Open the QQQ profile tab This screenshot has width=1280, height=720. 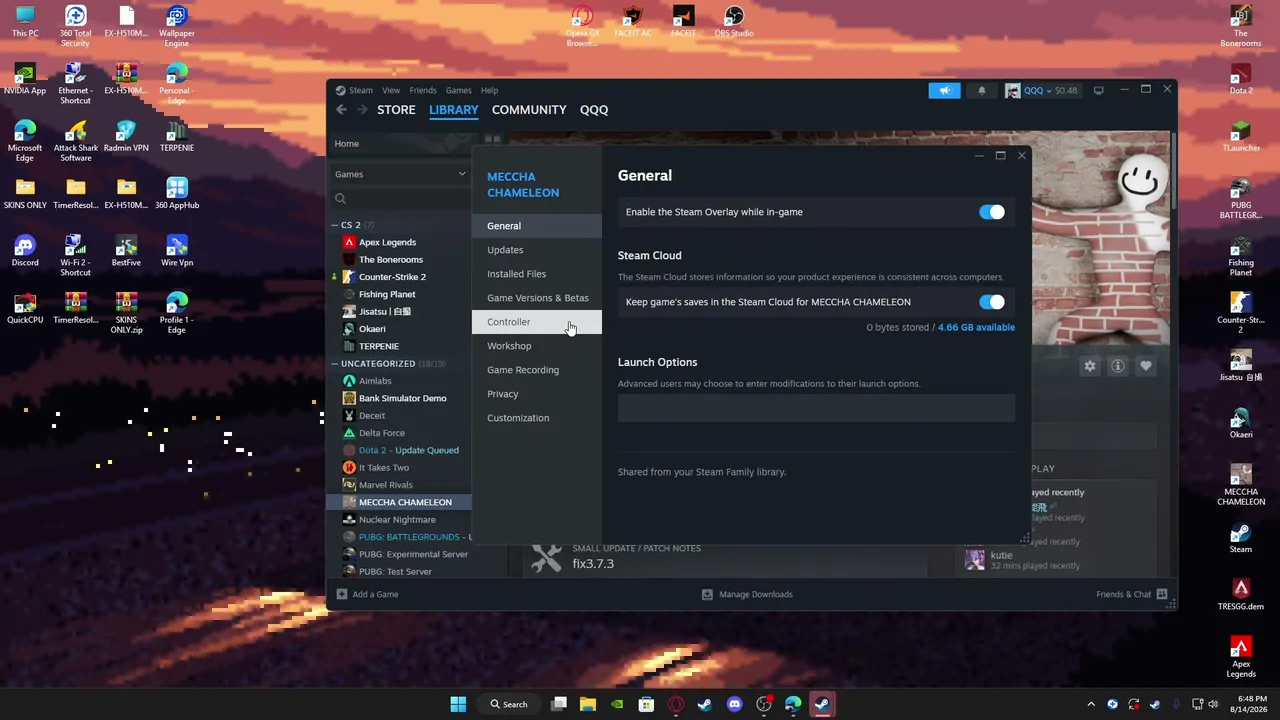[x=594, y=110]
